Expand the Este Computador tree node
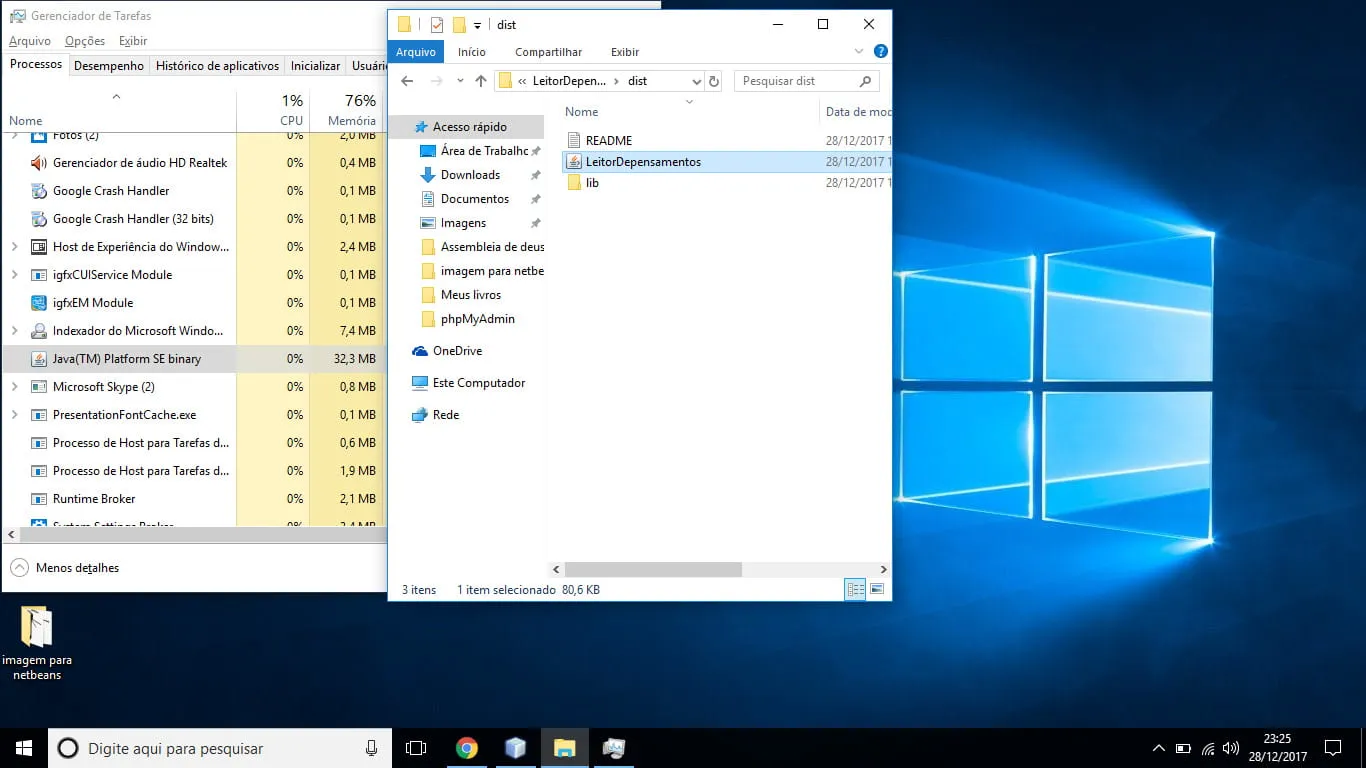The height and width of the screenshot is (768, 1366). (400, 383)
